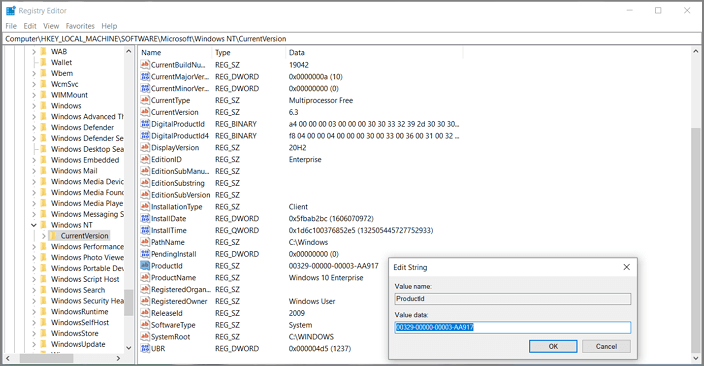Select the WindowsRuntime key
The image size is (704, 366).
[x=79, y=312]
